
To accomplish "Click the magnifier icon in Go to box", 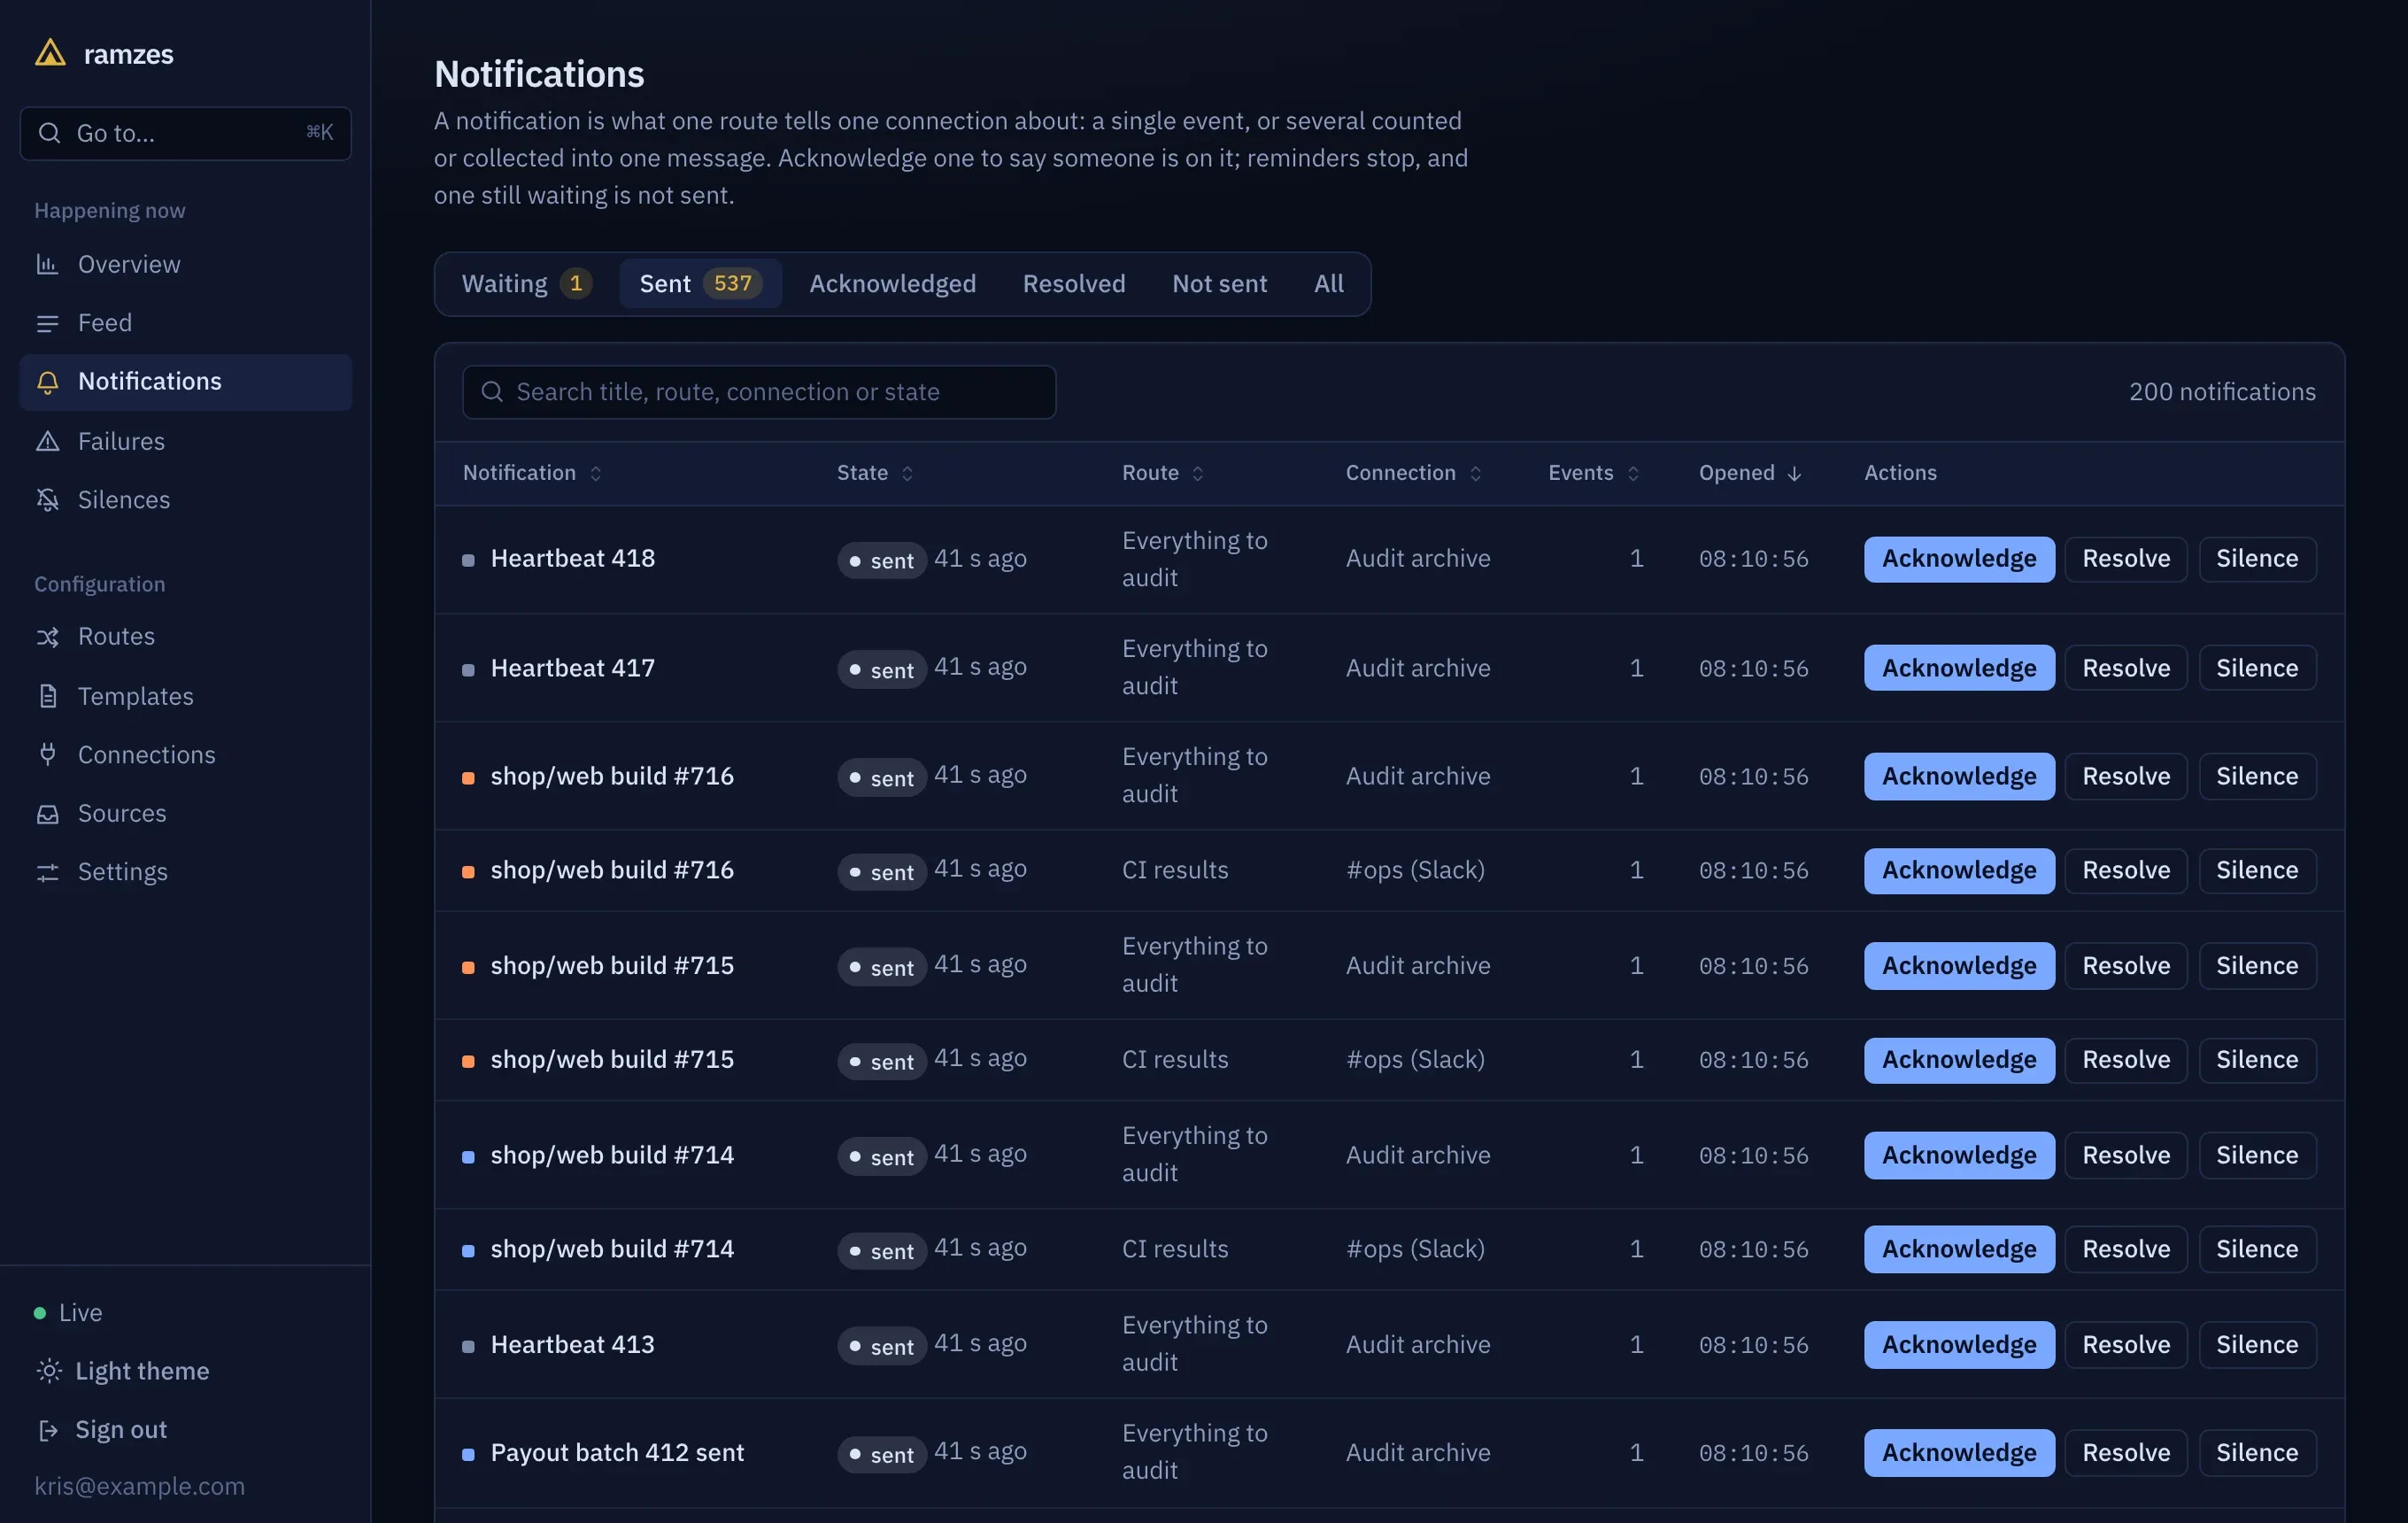I will (x=49, y=132).
